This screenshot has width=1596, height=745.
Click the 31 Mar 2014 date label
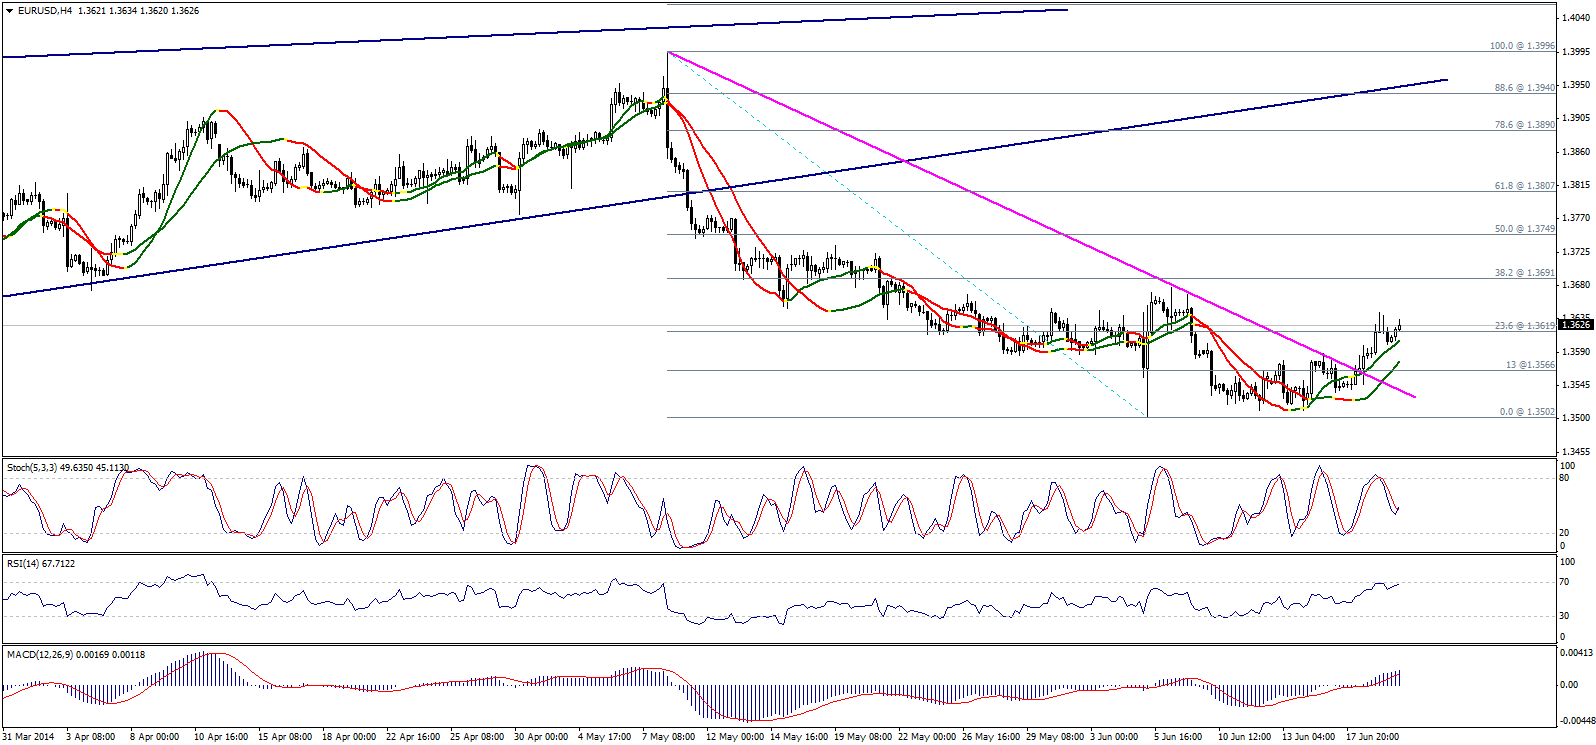[29, 737]
